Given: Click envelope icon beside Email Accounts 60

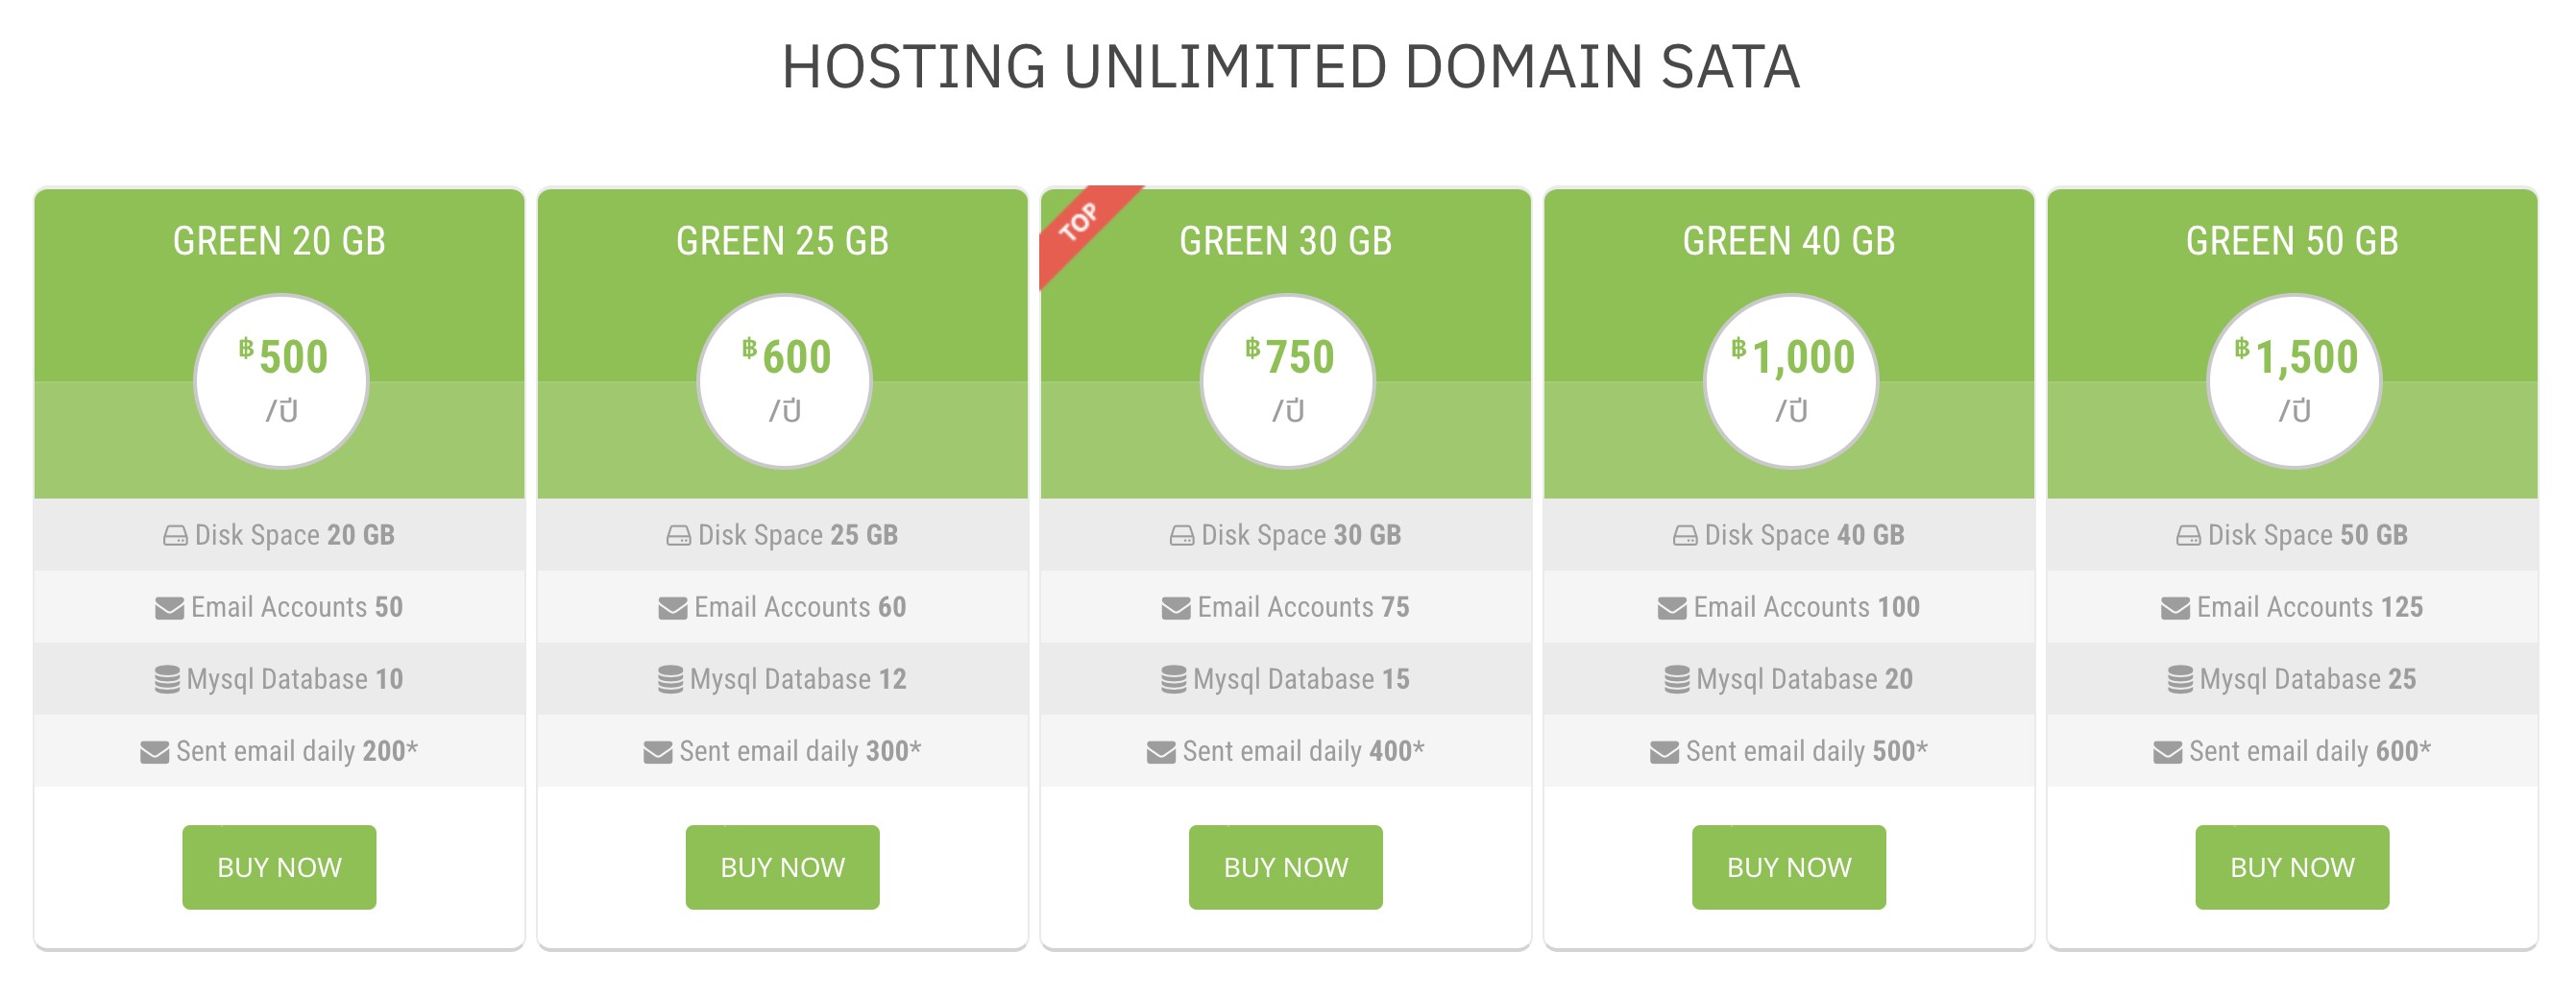Looking at the screenshot, I should click(x=672, y=608).
